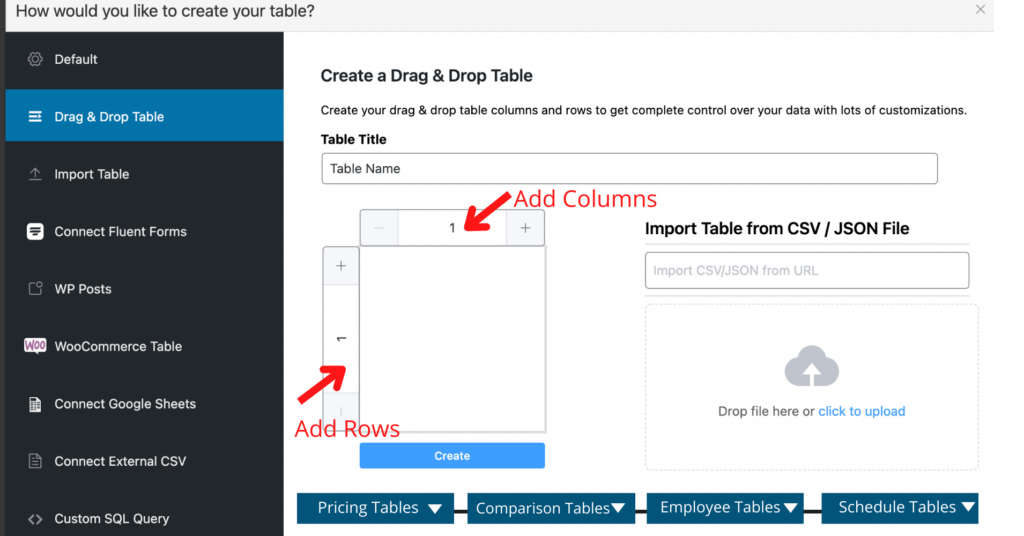
Task: Expand the Comparison Tables dropdown
Action: [x=551, y=508]
